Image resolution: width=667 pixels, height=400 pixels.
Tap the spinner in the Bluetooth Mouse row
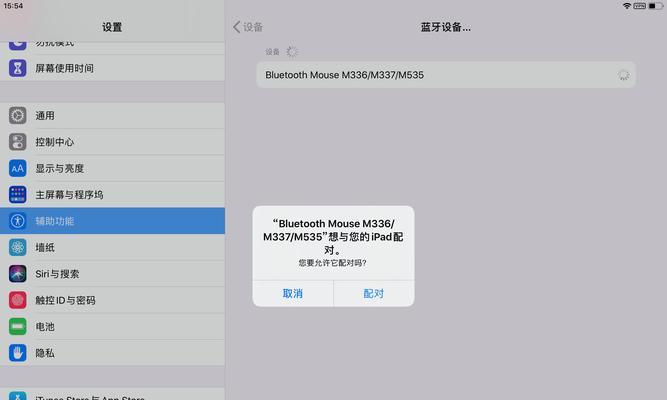pos(623,75)
